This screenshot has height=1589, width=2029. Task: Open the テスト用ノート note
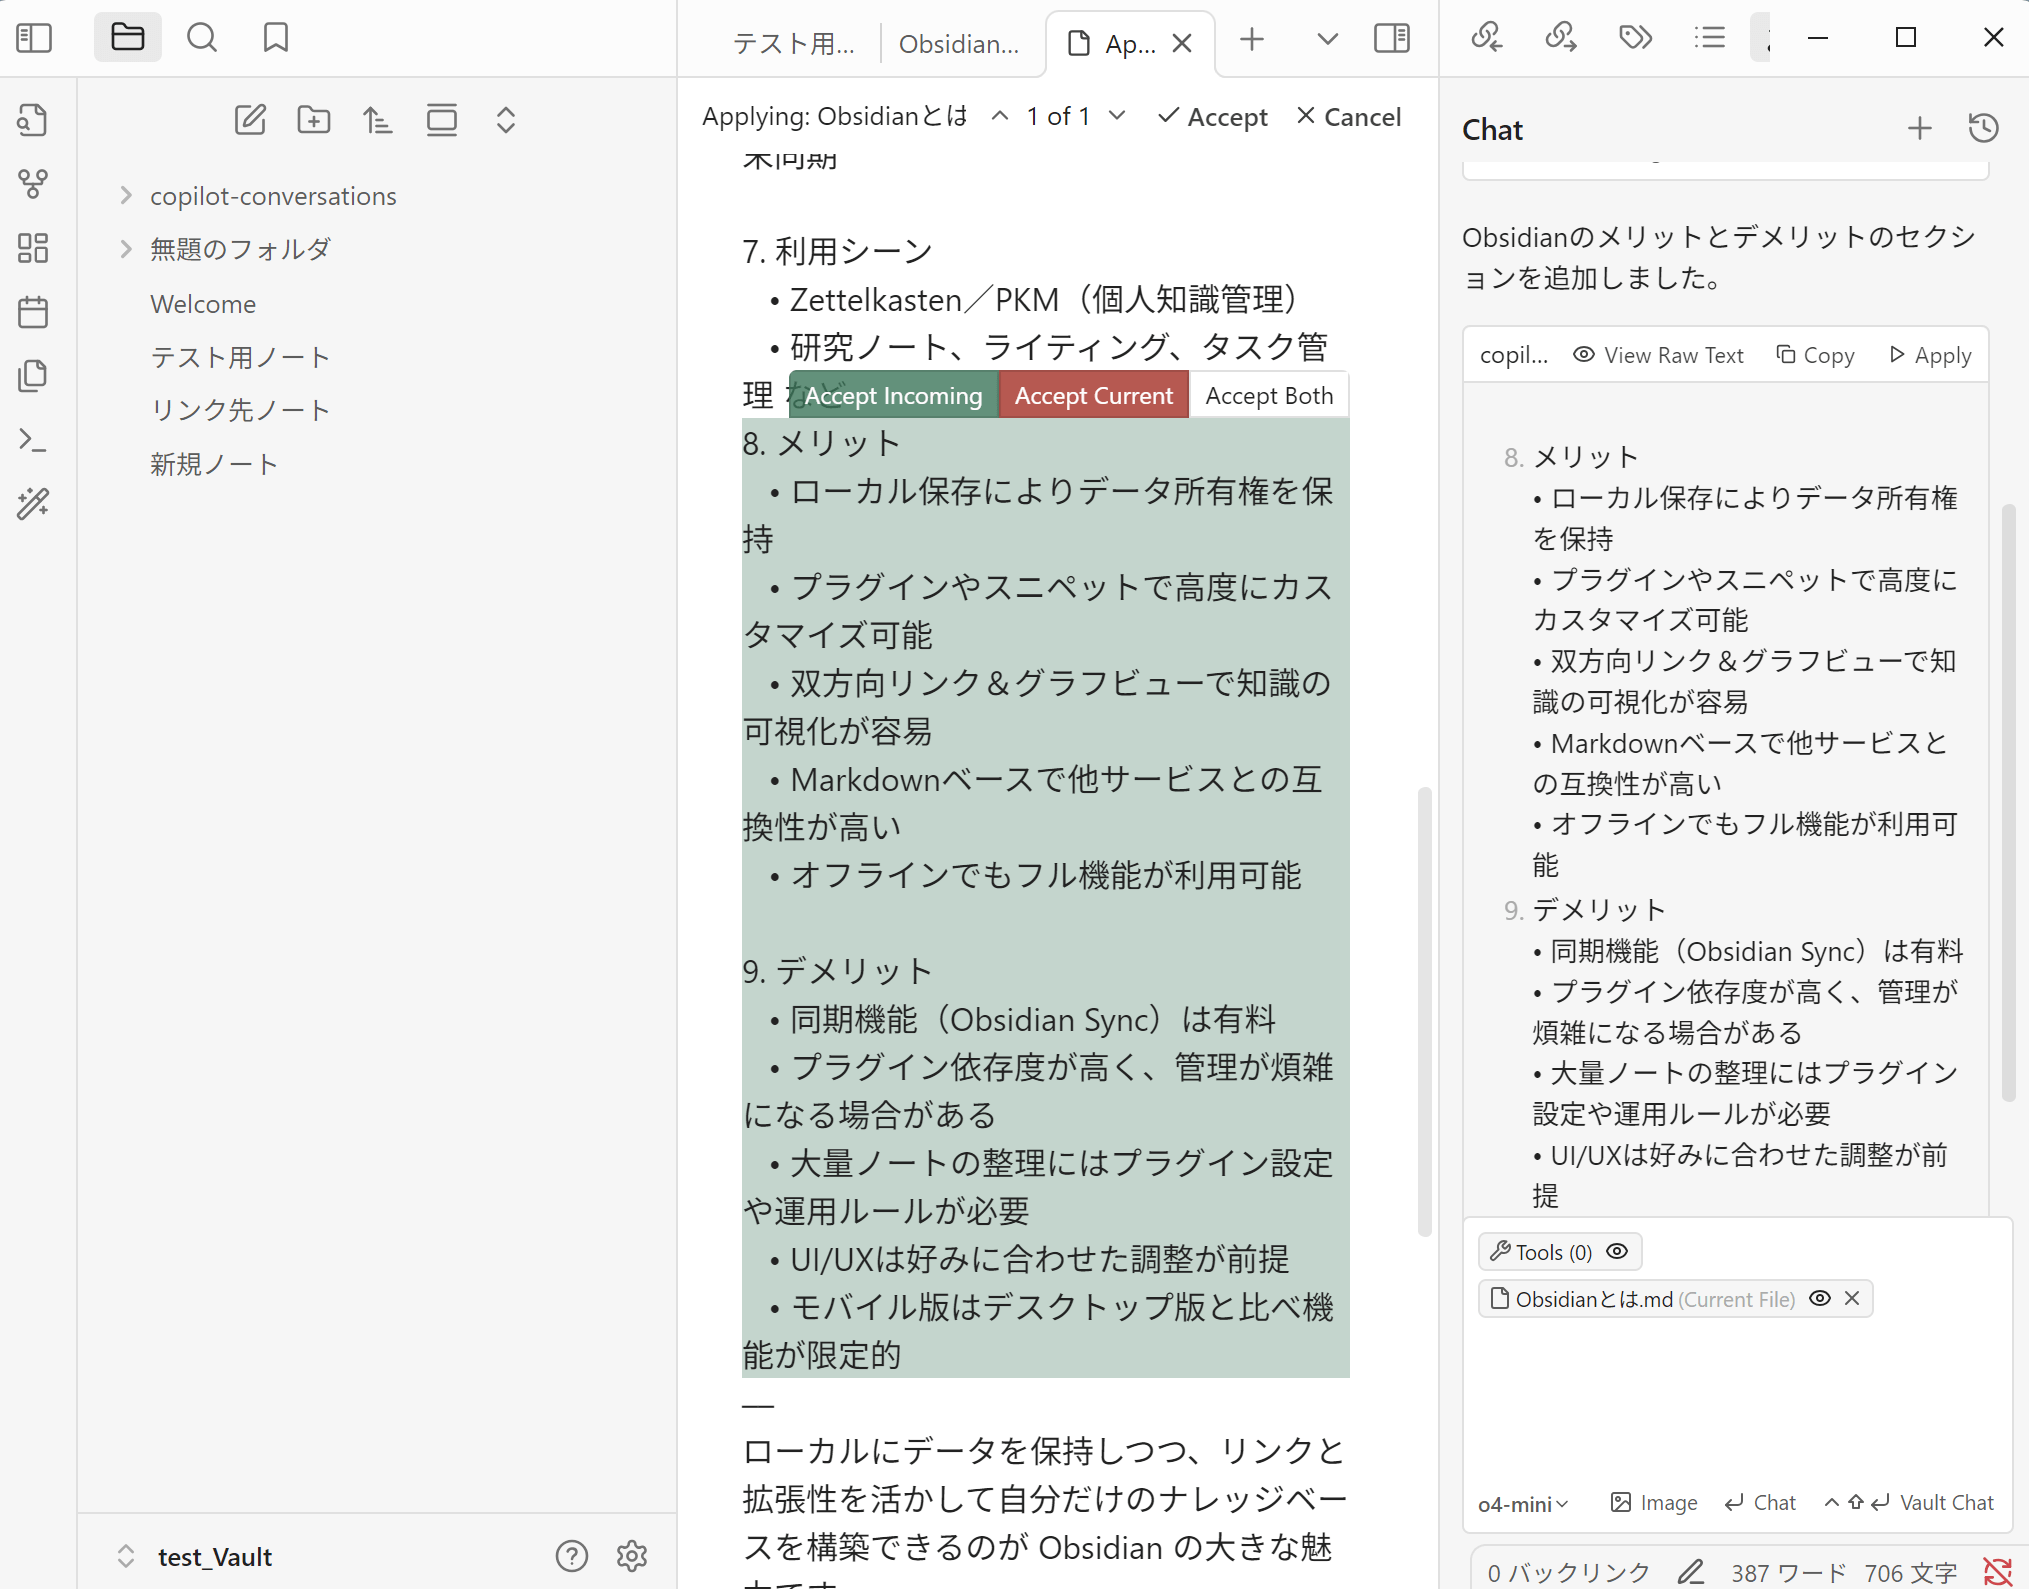tap(240, 357)
